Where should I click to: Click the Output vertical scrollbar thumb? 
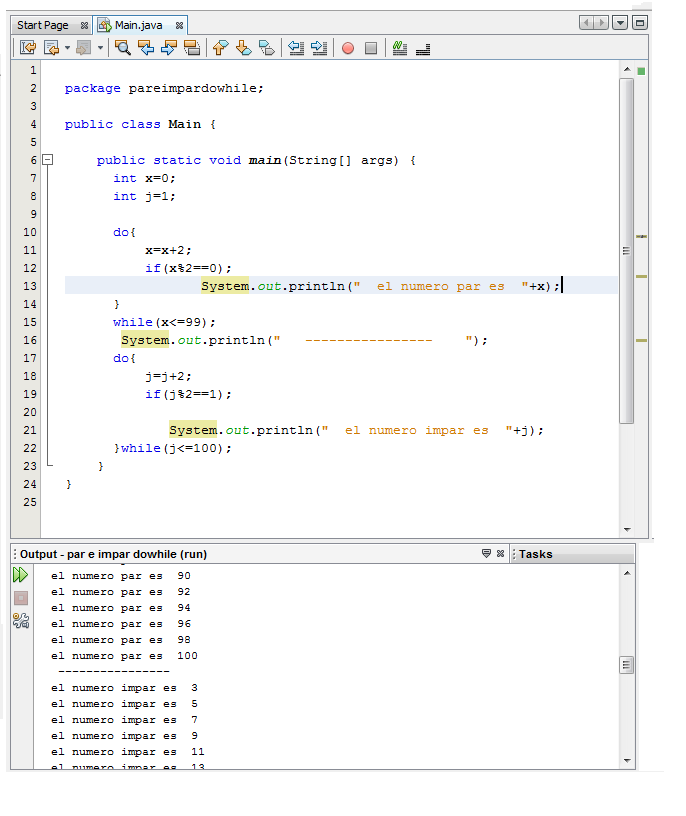(x=627, y=665)
